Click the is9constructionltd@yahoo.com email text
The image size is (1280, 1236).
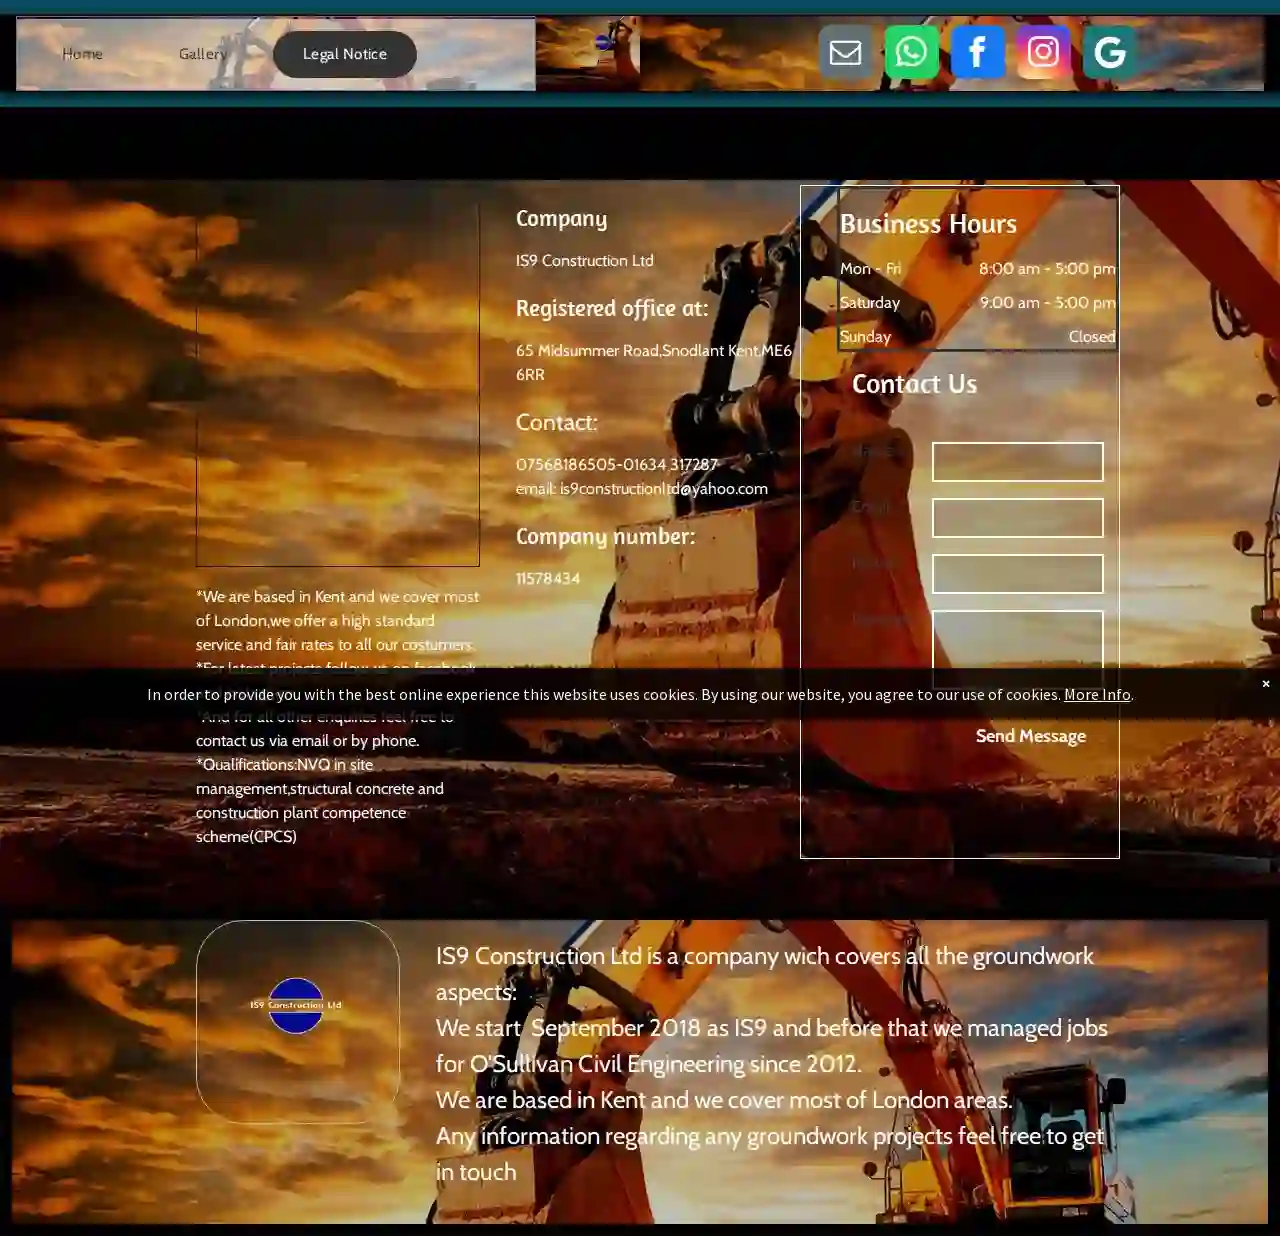tap(664, 489)
